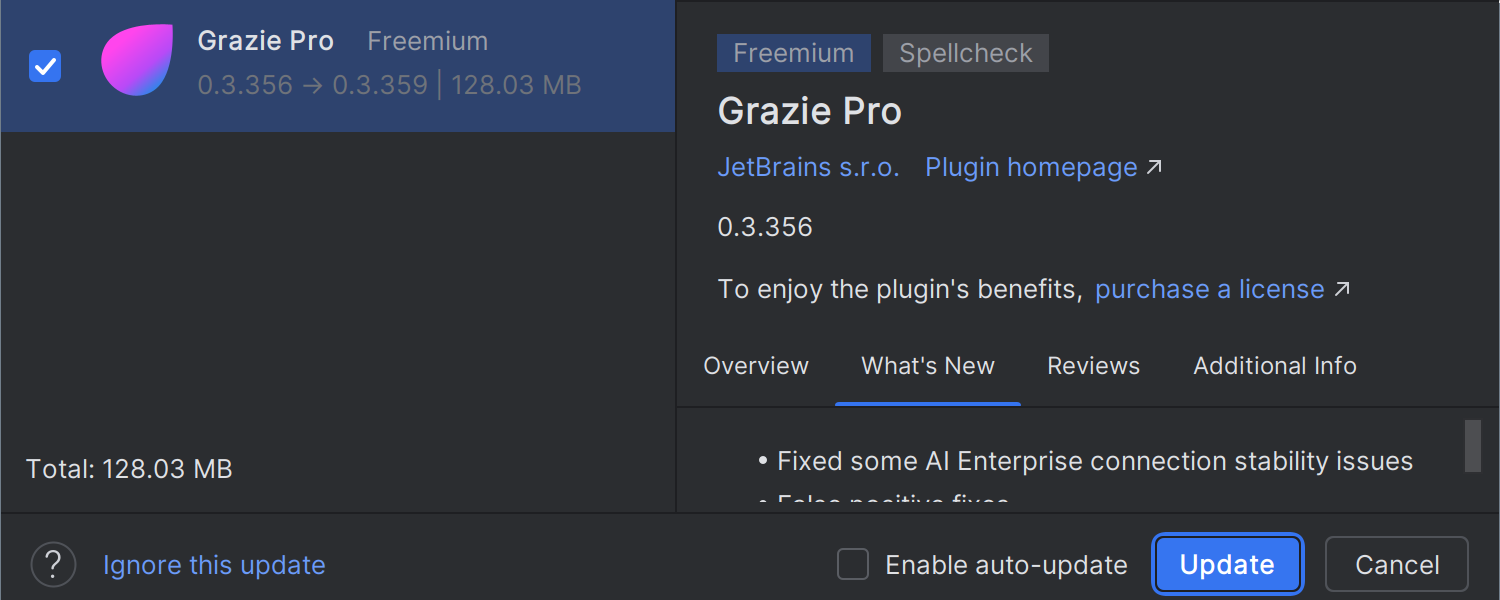Click arrow icon after purchase a license
Image resolution: width=1500 pixels, height=600 pixels.
1342,290
